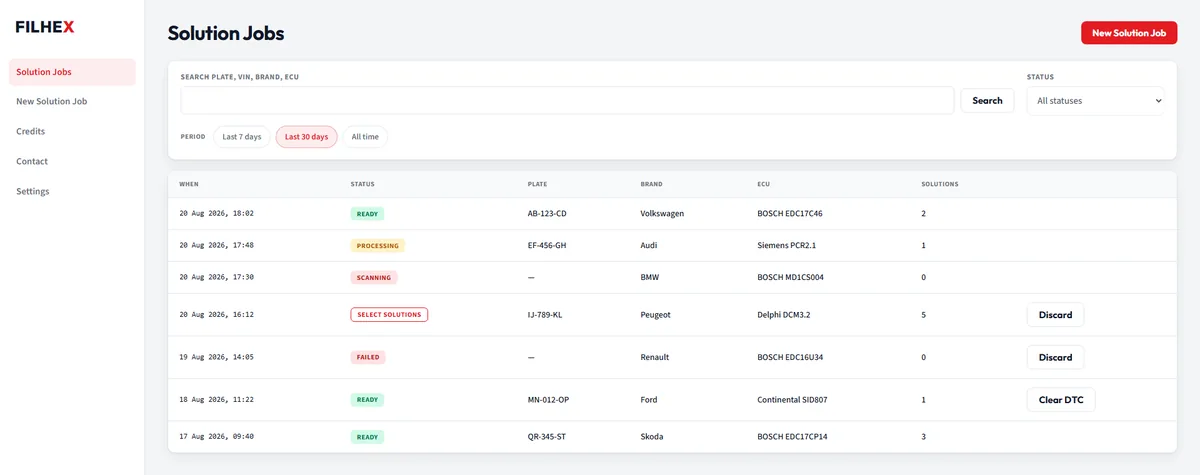Click plate EF-456-GH
1200x475 pixels.
tap(547, 245)
